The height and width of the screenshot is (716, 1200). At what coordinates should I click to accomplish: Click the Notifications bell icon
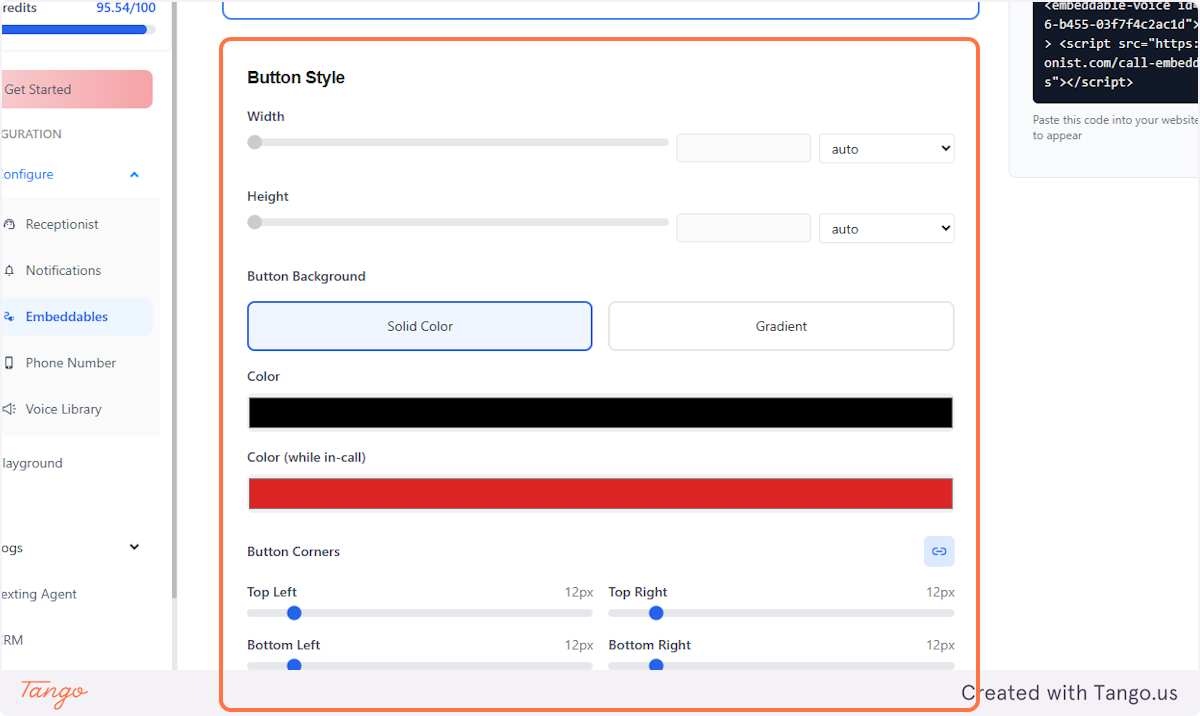pyautogui.click(x=9, y=271)
